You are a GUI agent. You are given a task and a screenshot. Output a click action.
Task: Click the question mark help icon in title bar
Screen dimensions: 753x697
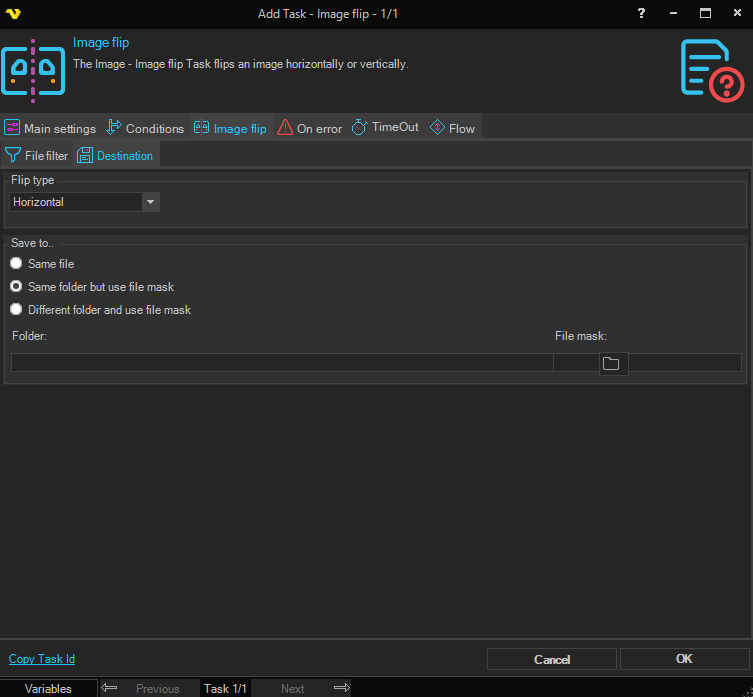pyautogui.click(x=641, y=13)
